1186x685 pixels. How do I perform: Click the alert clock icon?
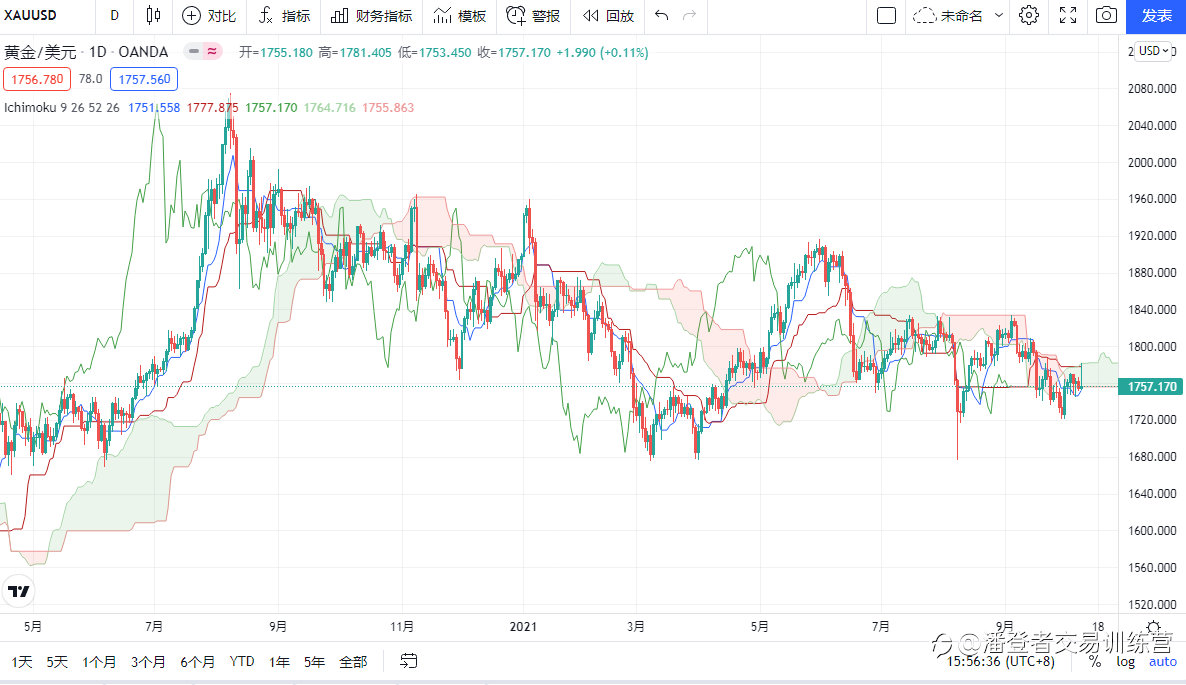click(515, 15)
